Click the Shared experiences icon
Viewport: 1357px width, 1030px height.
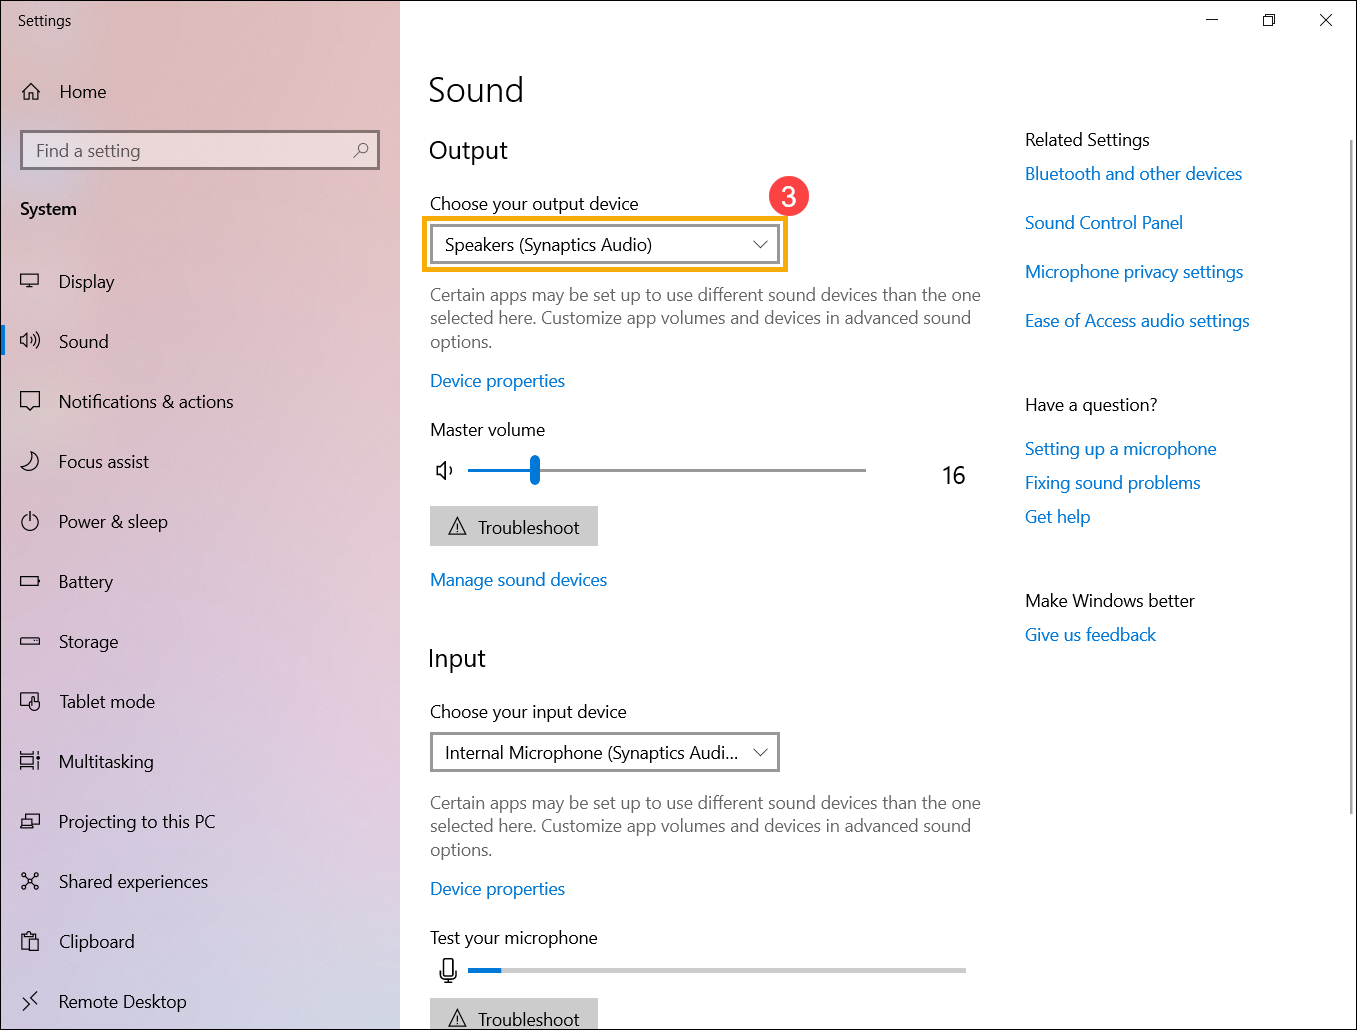coord(30,881)
